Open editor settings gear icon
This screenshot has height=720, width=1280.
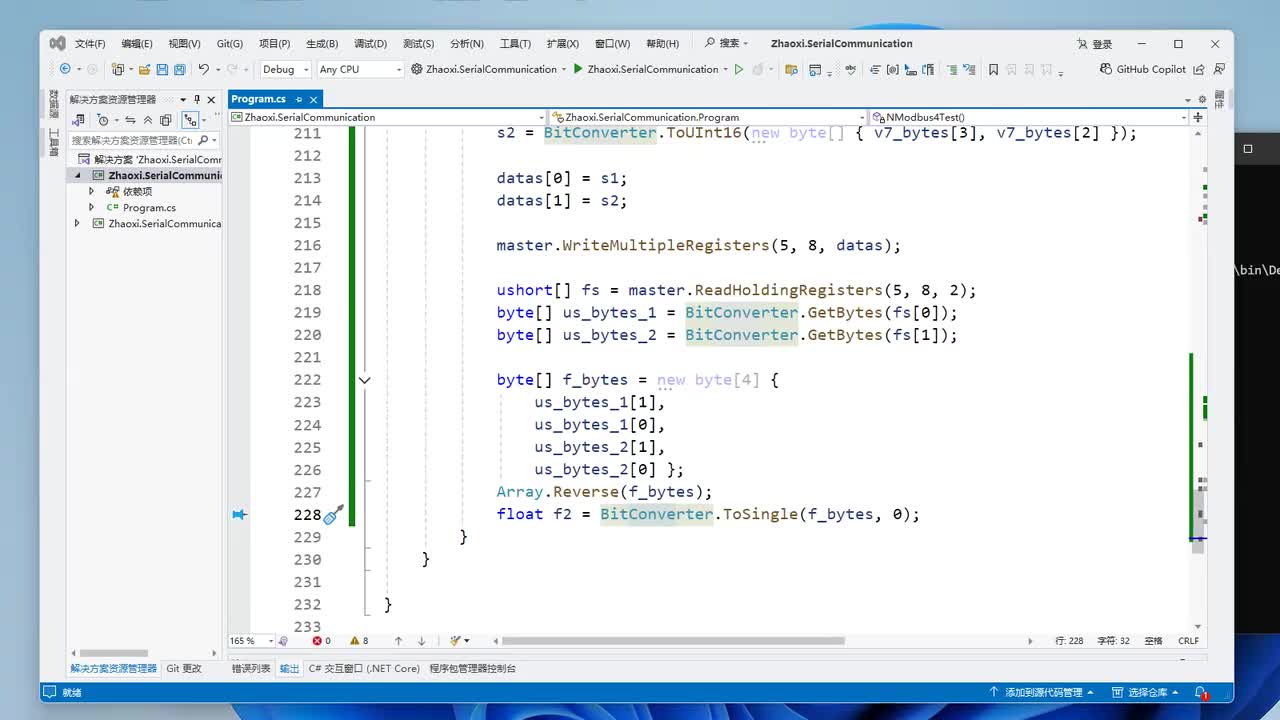(x=1202, y=99)
